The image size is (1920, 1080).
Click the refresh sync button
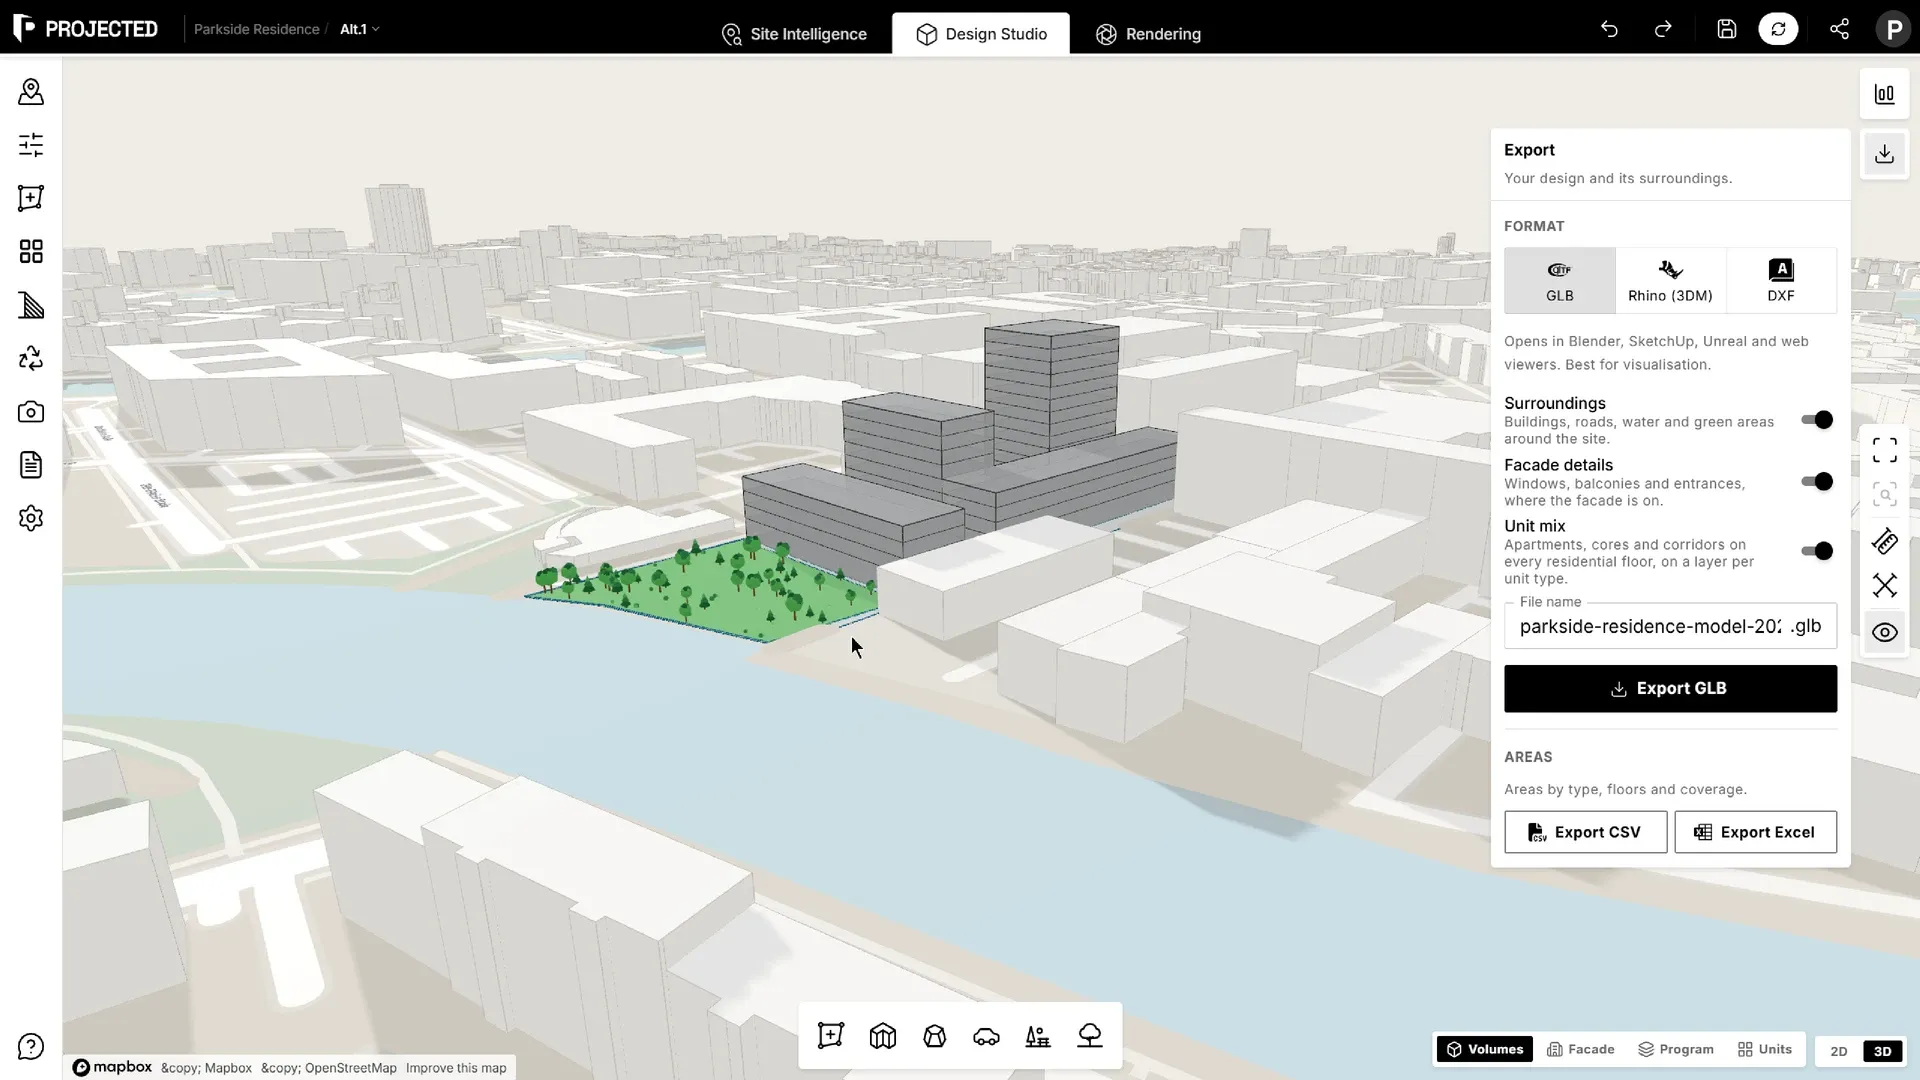tap(1778, 29)
